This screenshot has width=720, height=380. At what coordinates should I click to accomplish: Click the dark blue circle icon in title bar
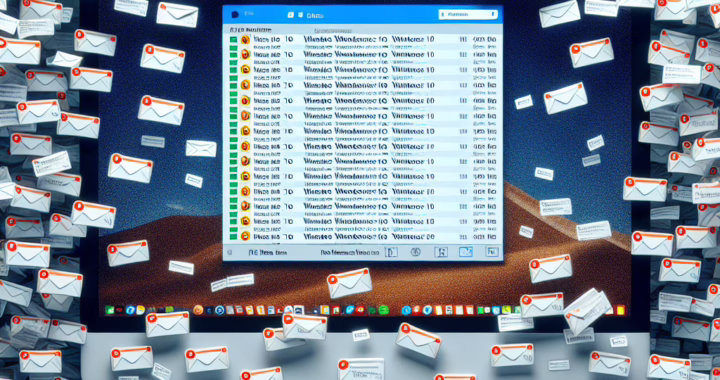point(235,15)
